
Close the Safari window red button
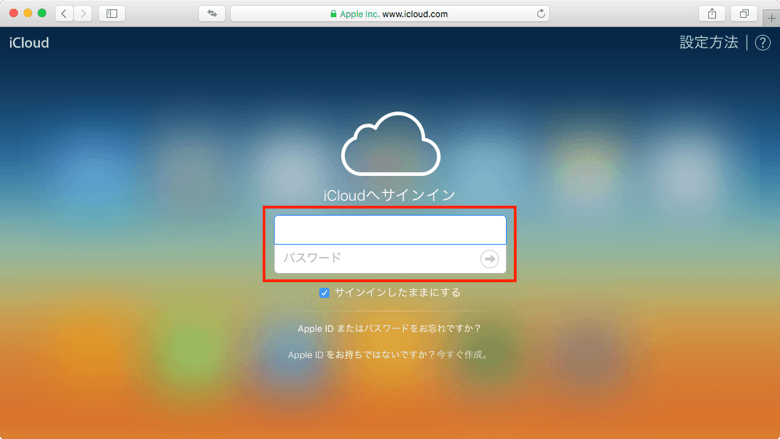[13, 13]
